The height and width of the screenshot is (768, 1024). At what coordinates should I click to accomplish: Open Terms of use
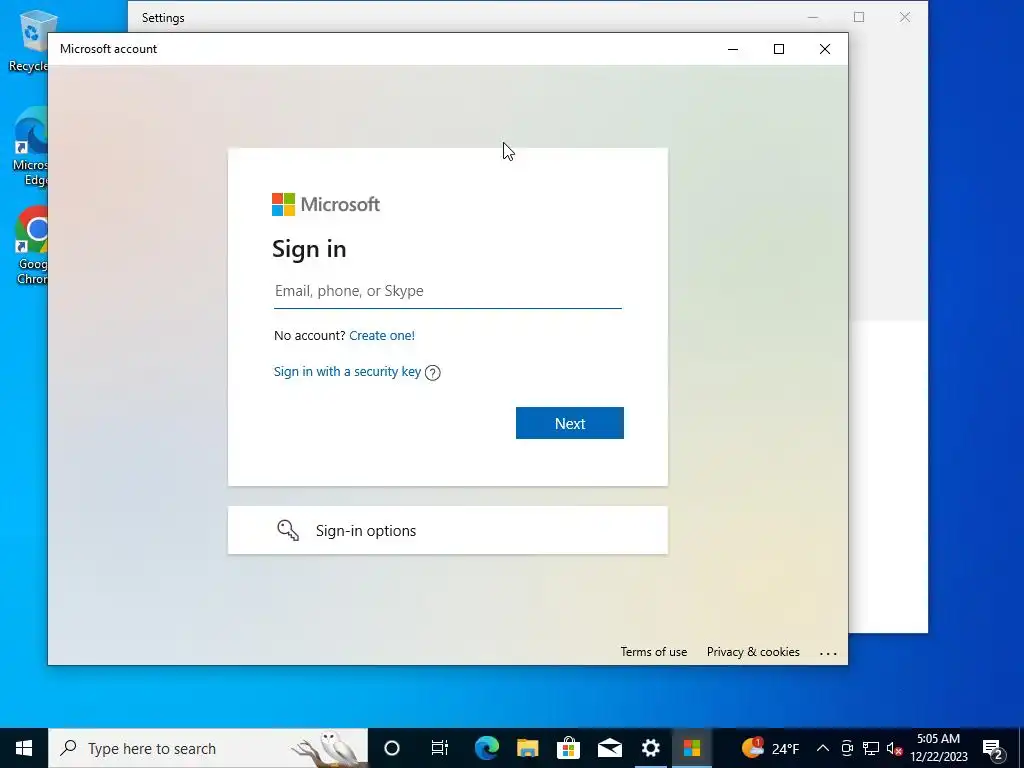654,652
